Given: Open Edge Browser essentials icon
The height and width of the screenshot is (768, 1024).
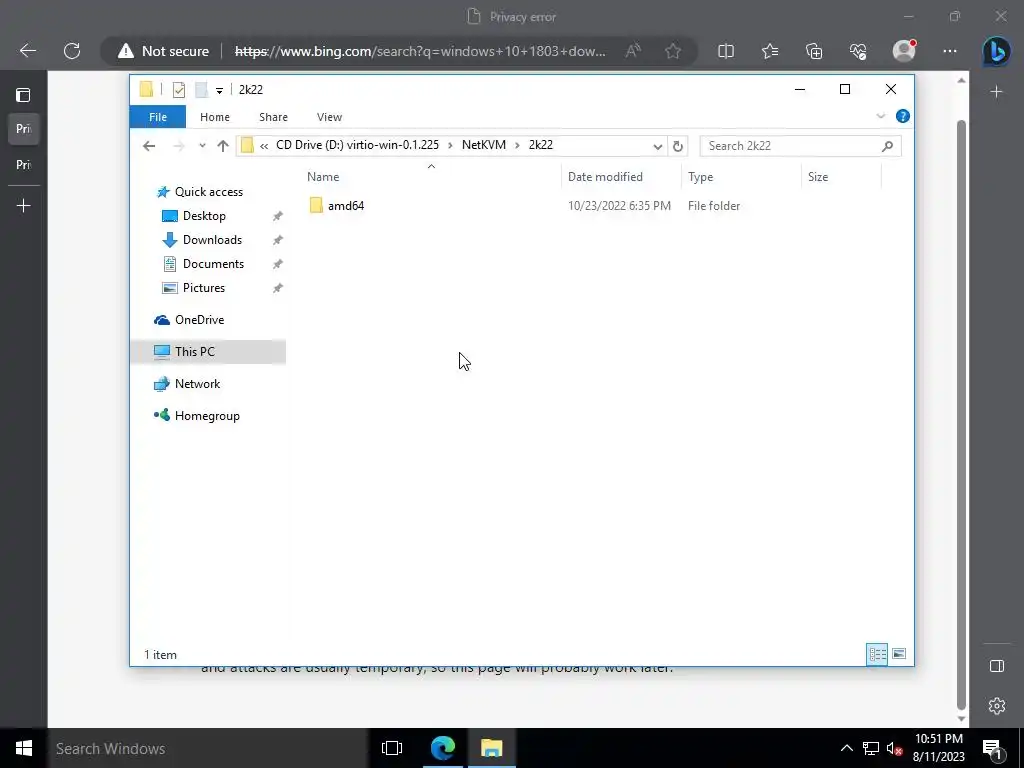Looking at the screenshot, I should point(858,51).
